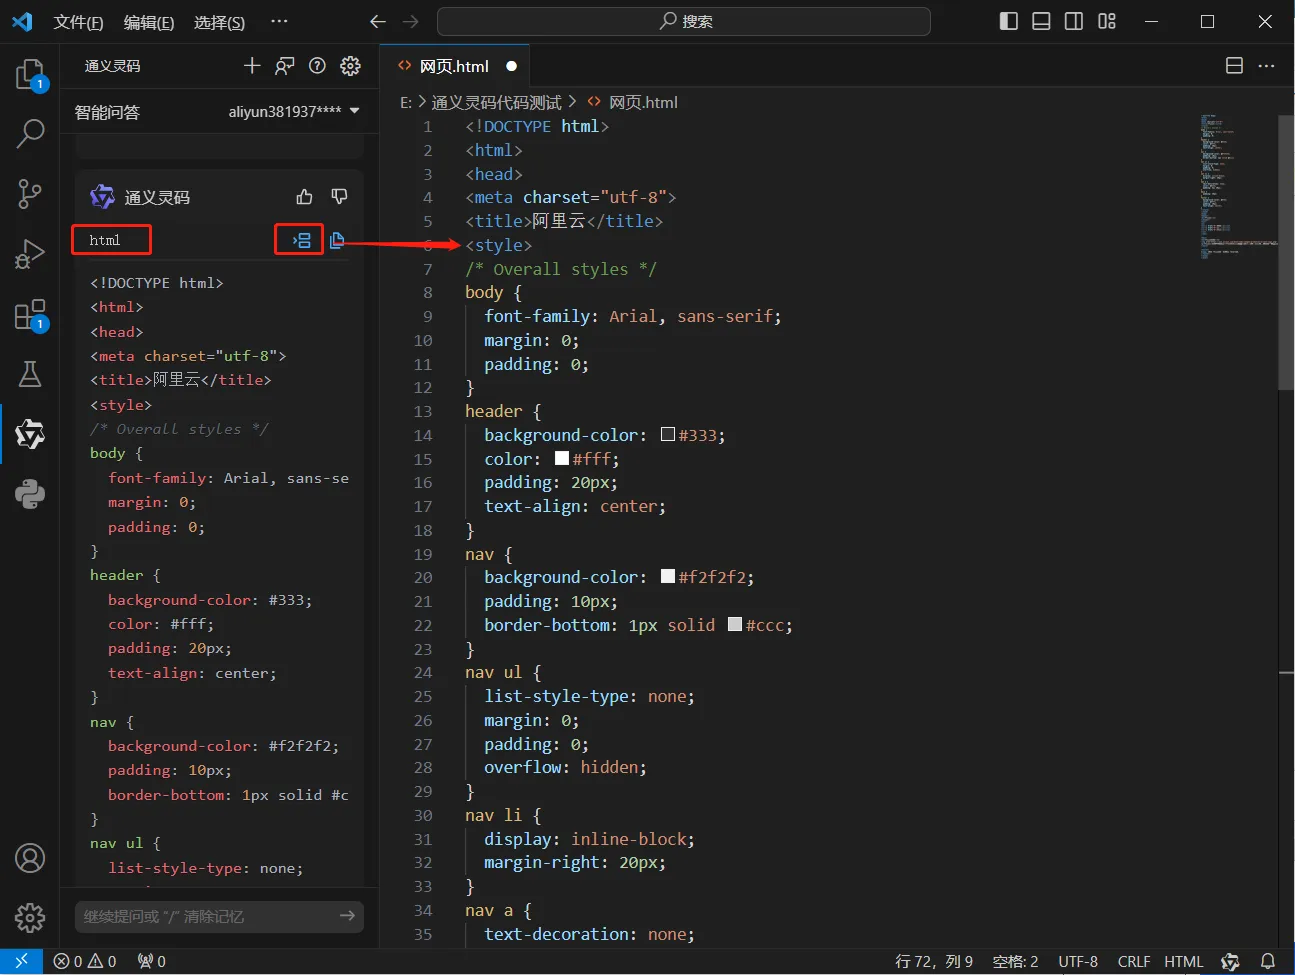Click the 智能问答 panel heading
1295x975 pixels.
[107, 112]
